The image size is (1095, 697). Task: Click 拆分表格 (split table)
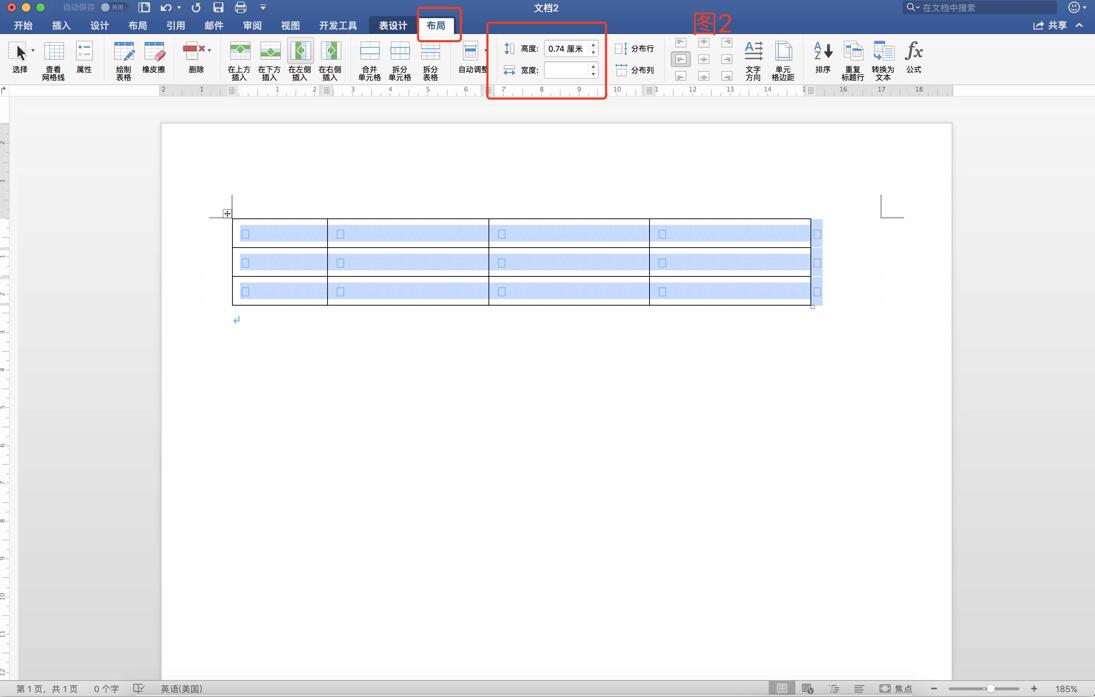click(430, 61)
